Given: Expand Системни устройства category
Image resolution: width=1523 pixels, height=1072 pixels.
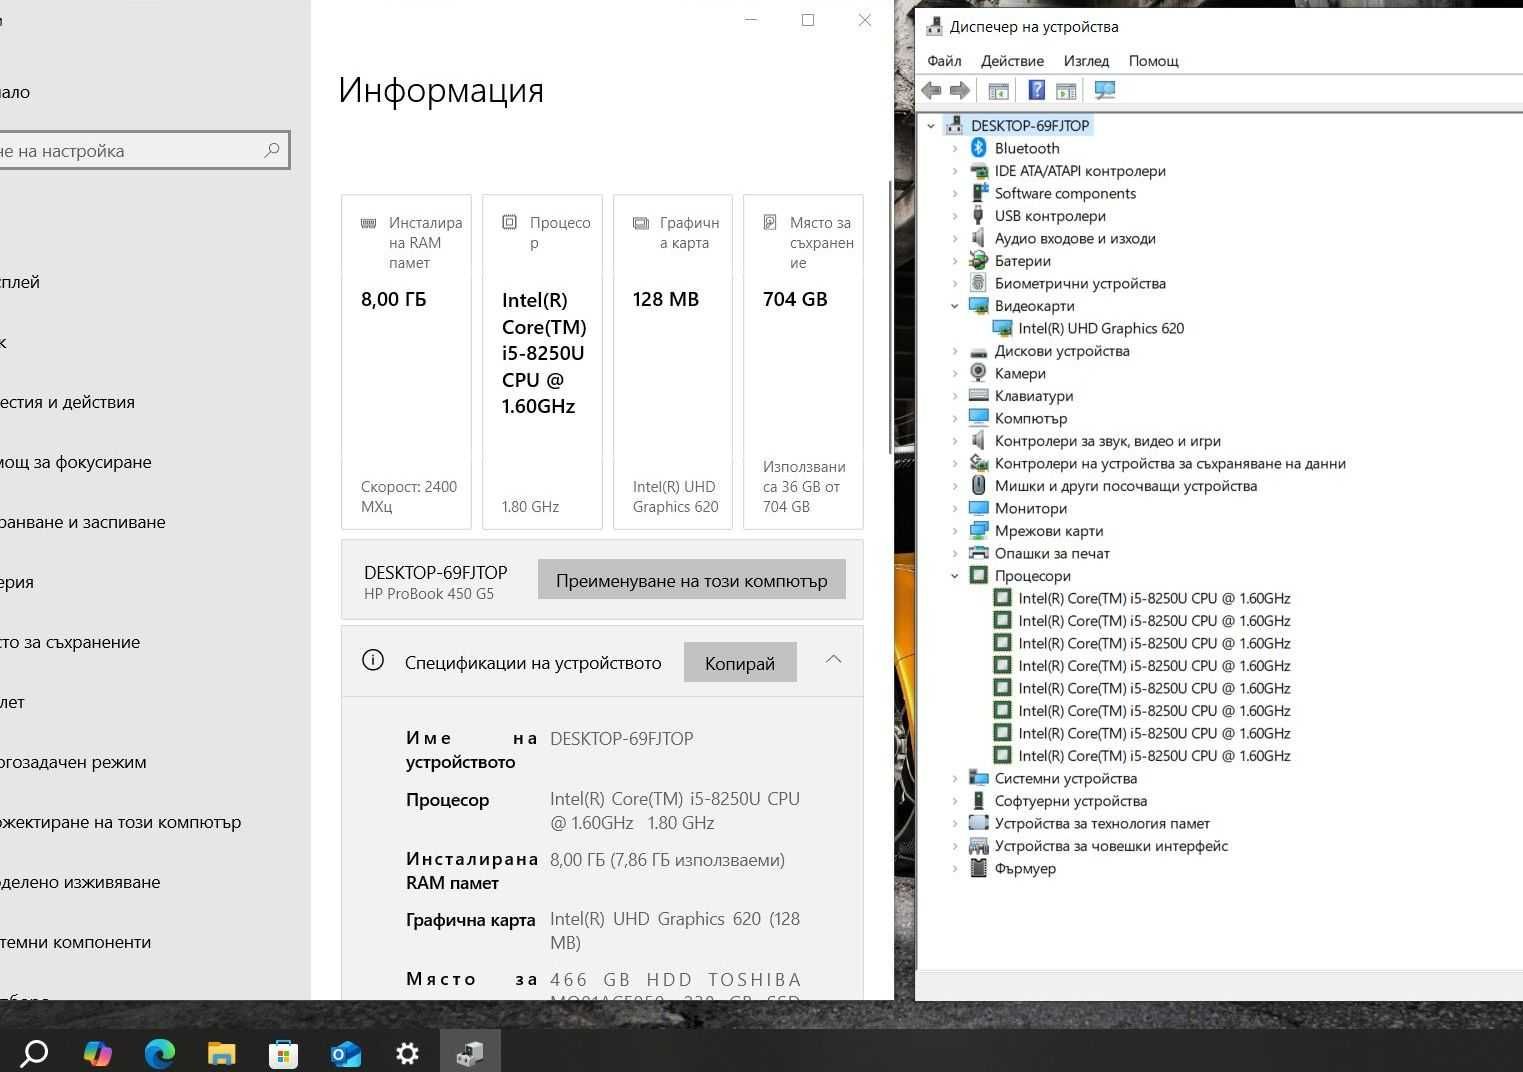Looking at the screenshot, I should point(955,778).
